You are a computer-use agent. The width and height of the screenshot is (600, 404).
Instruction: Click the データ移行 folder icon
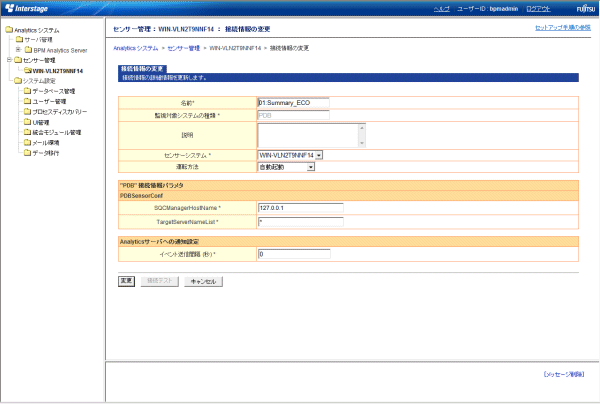coord(27,153)
